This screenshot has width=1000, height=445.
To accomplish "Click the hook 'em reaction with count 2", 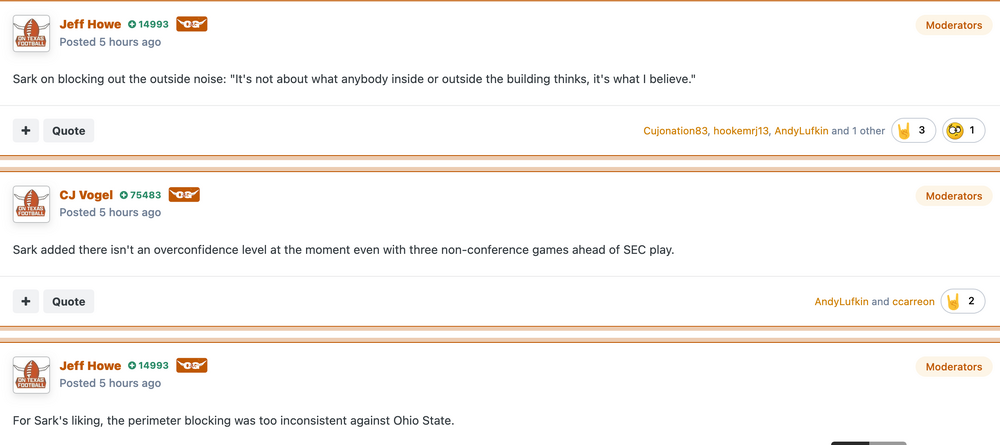I will (962, 301).
